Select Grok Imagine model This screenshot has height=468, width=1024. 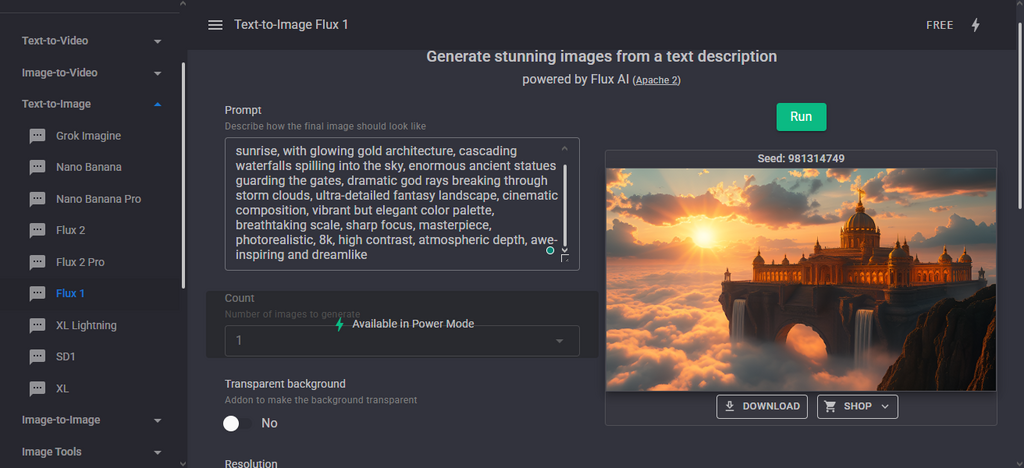88,136
